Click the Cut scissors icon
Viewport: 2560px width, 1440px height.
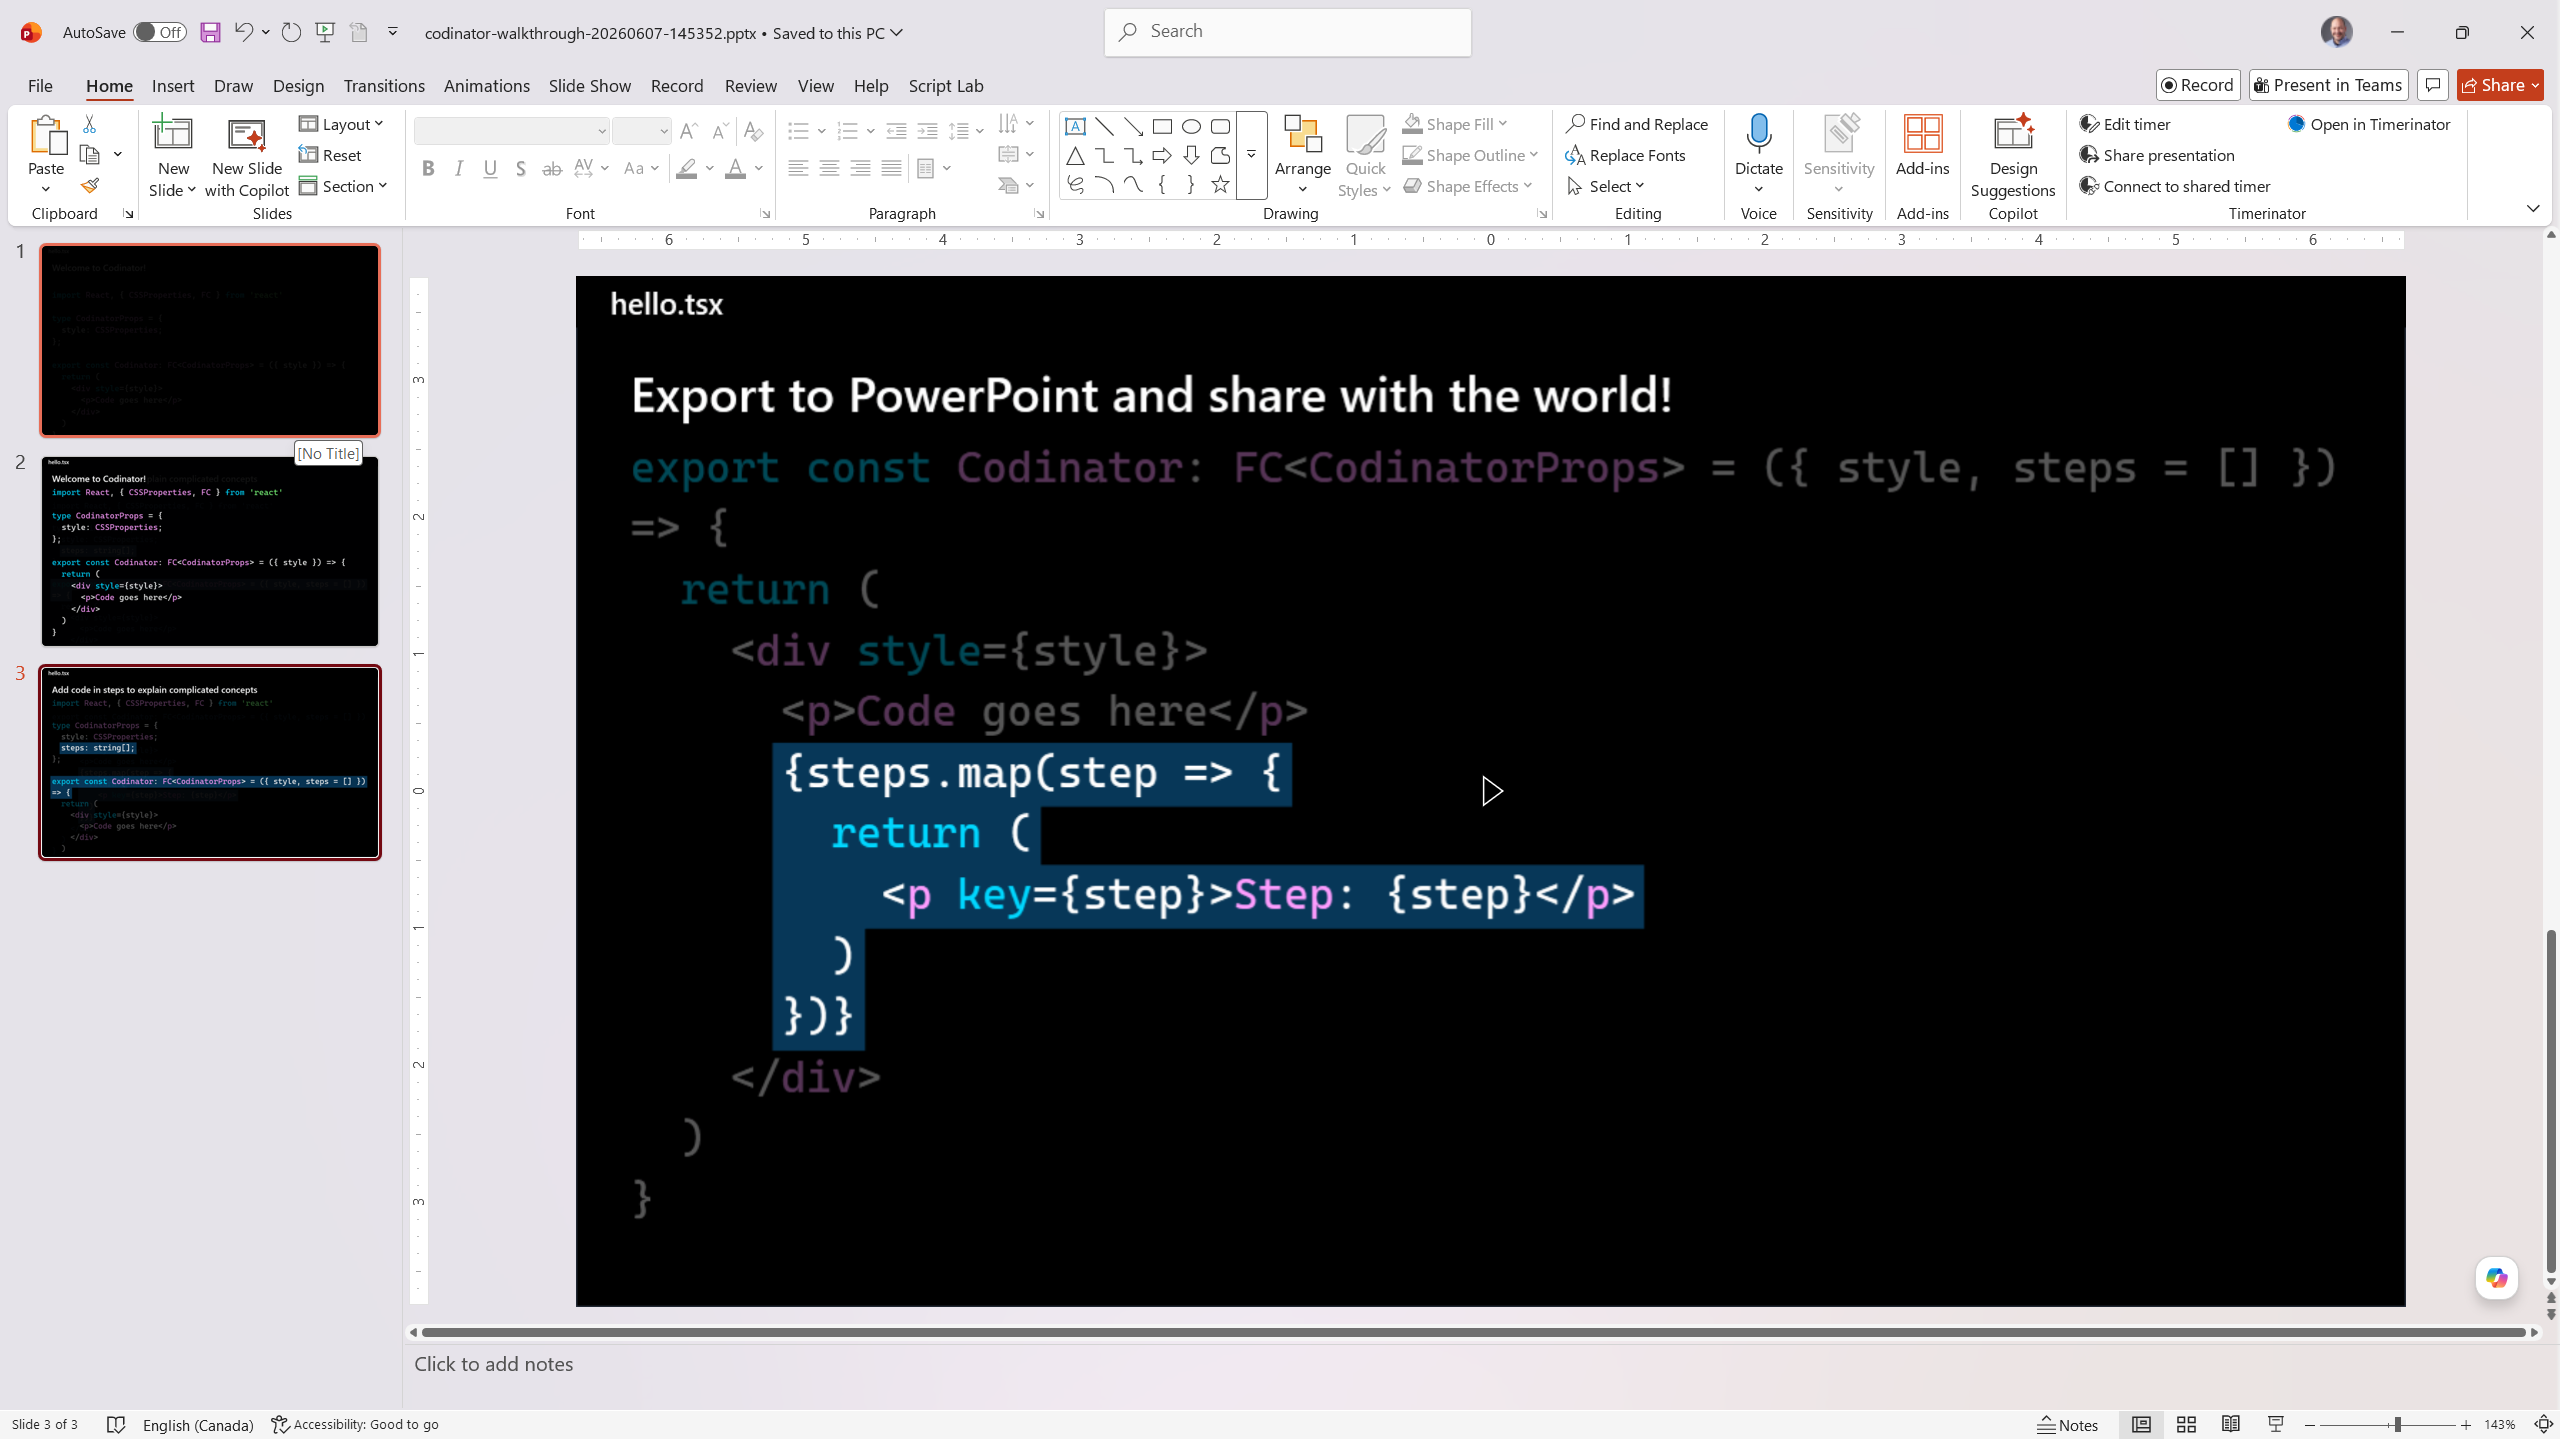[x=90, y=124]
